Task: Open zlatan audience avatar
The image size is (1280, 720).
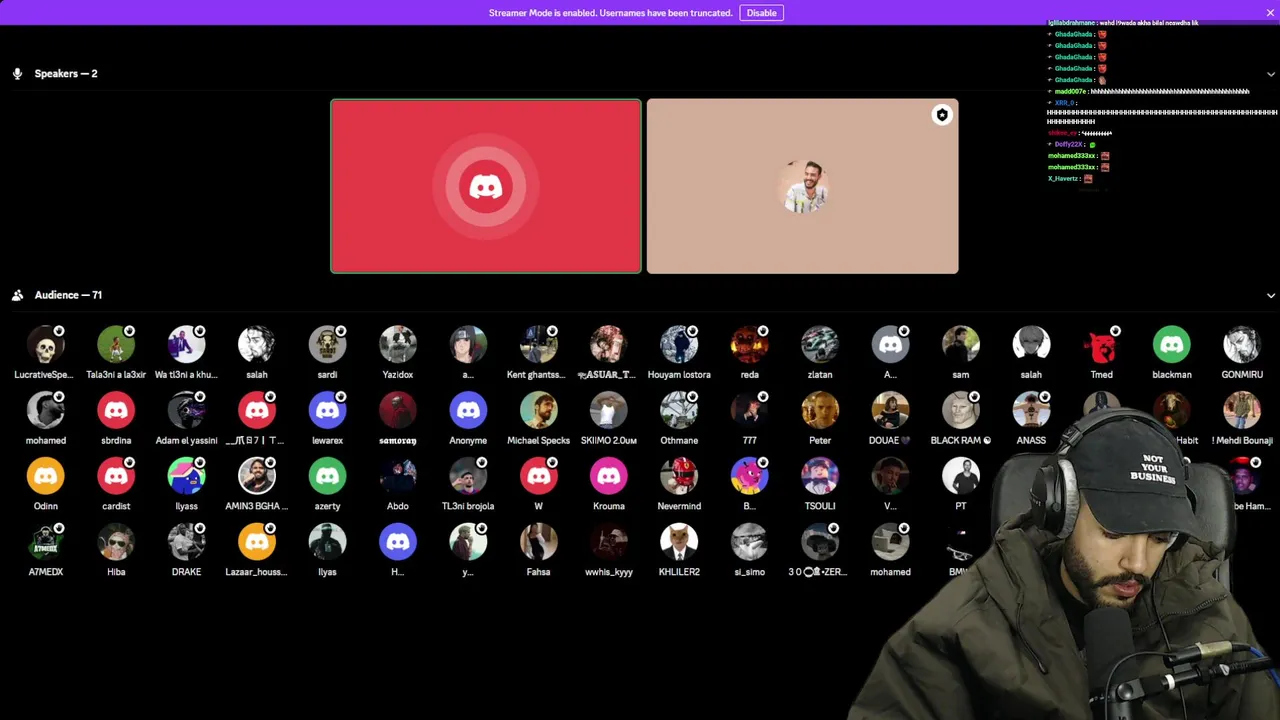Action: coord(820,345)
